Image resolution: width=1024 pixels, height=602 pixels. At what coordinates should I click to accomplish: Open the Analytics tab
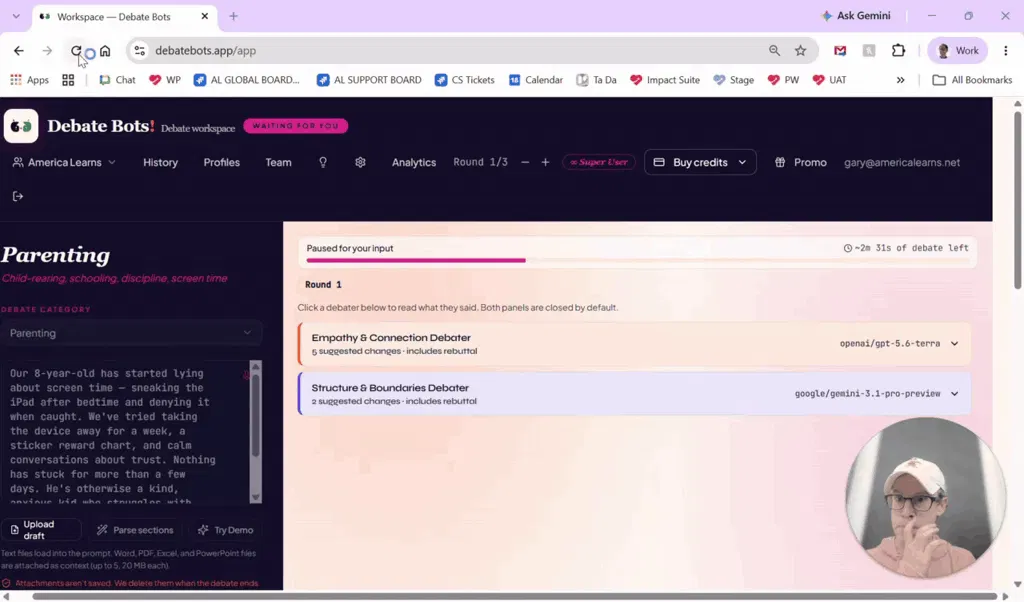414,163
